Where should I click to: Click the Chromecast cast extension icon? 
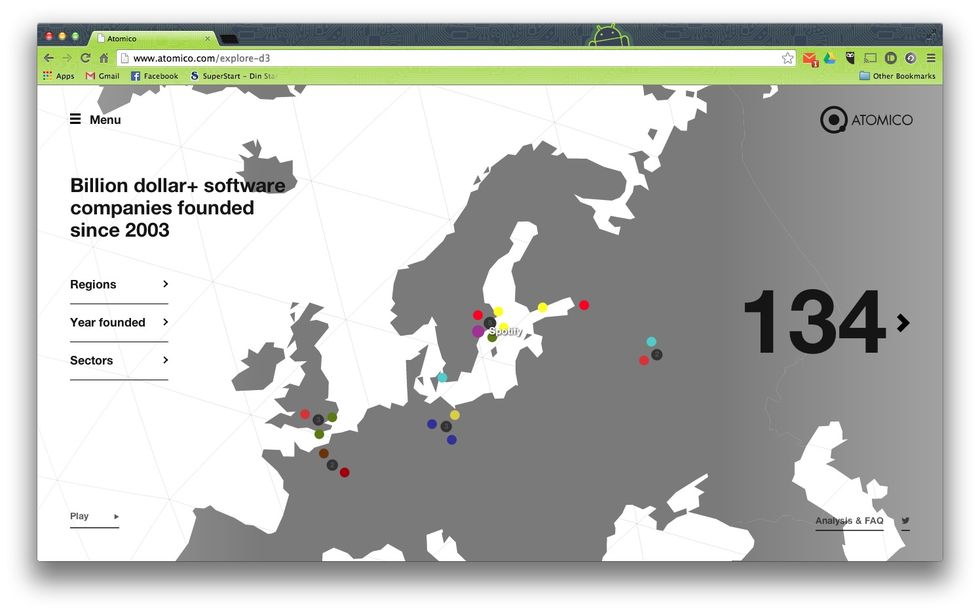click(x=870, y=58)
